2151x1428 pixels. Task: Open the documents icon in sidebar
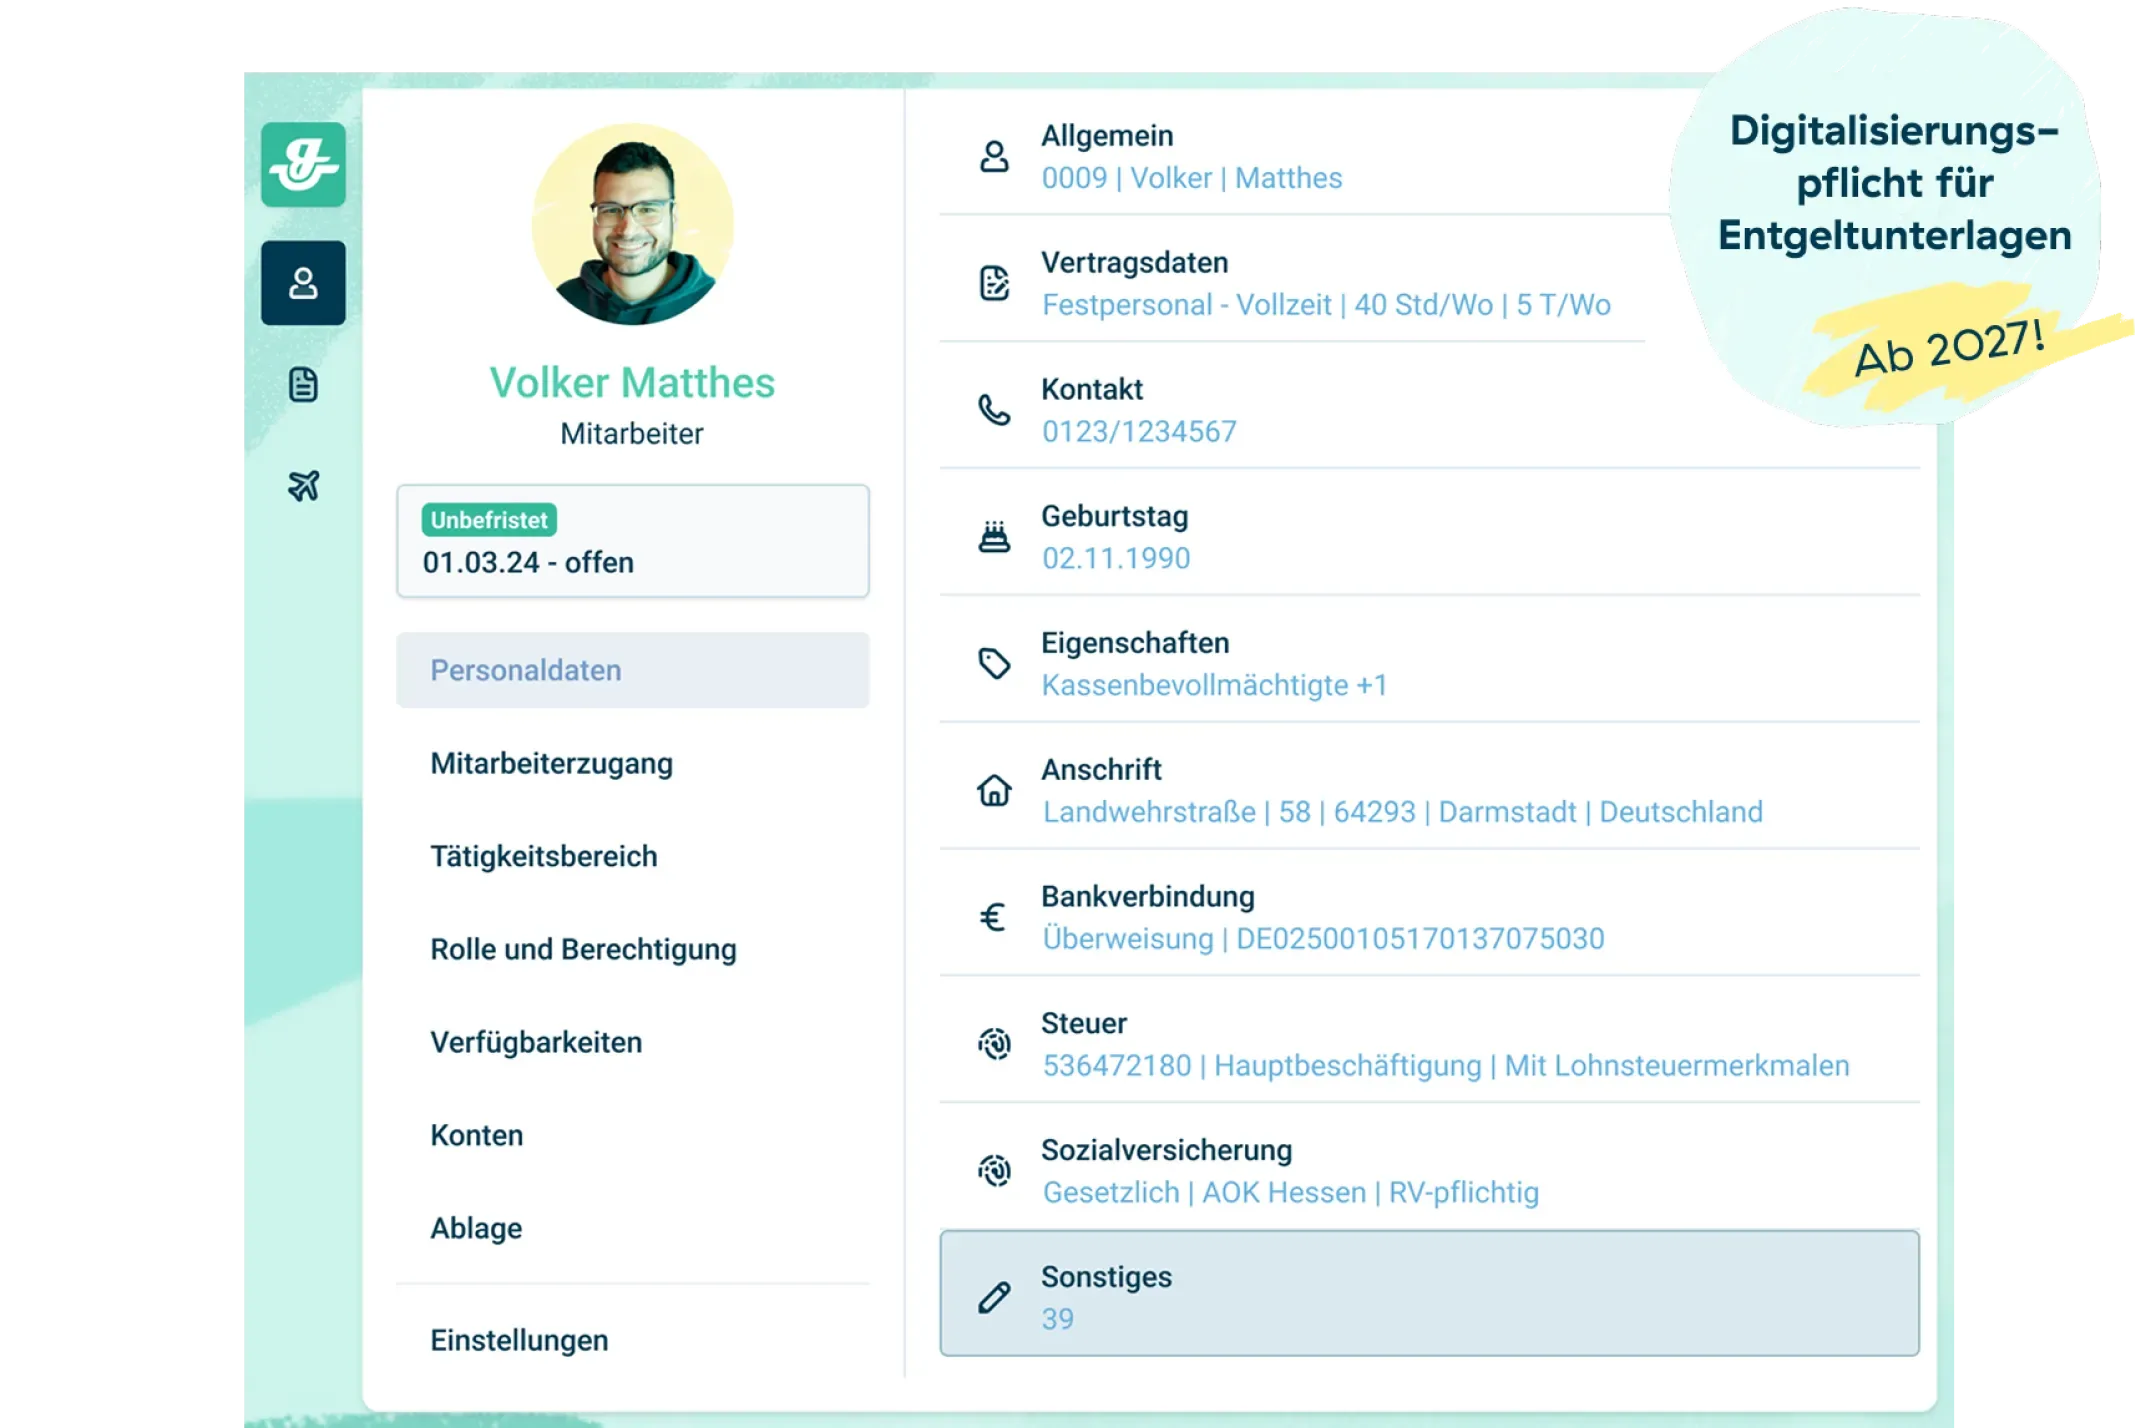[303, 384]
